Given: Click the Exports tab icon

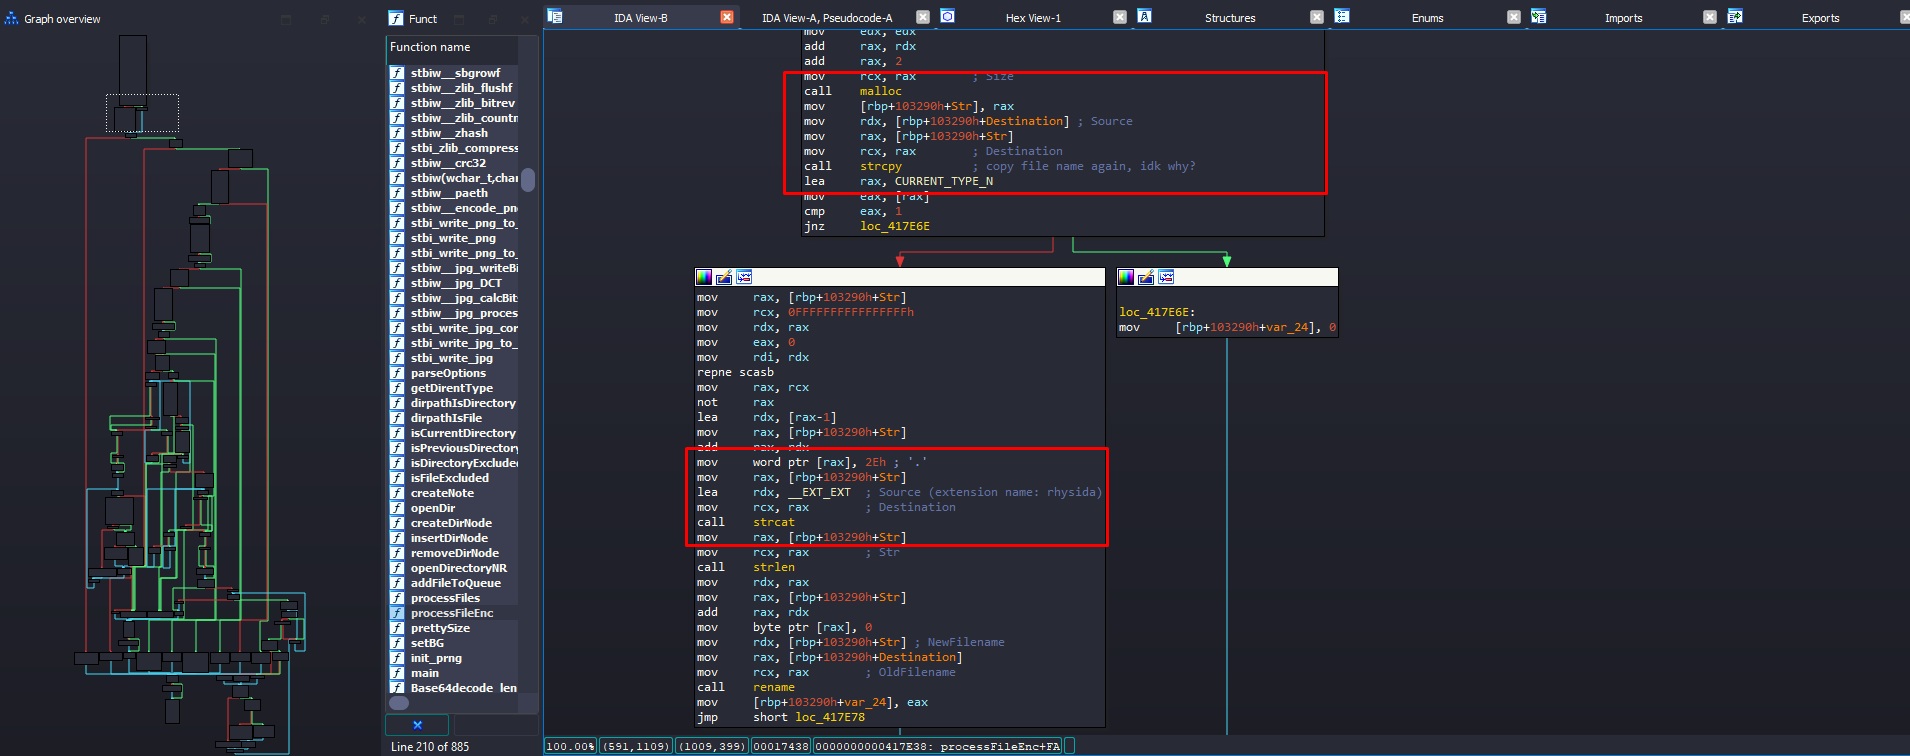Looking at the screenshot, I should 1735,16.
